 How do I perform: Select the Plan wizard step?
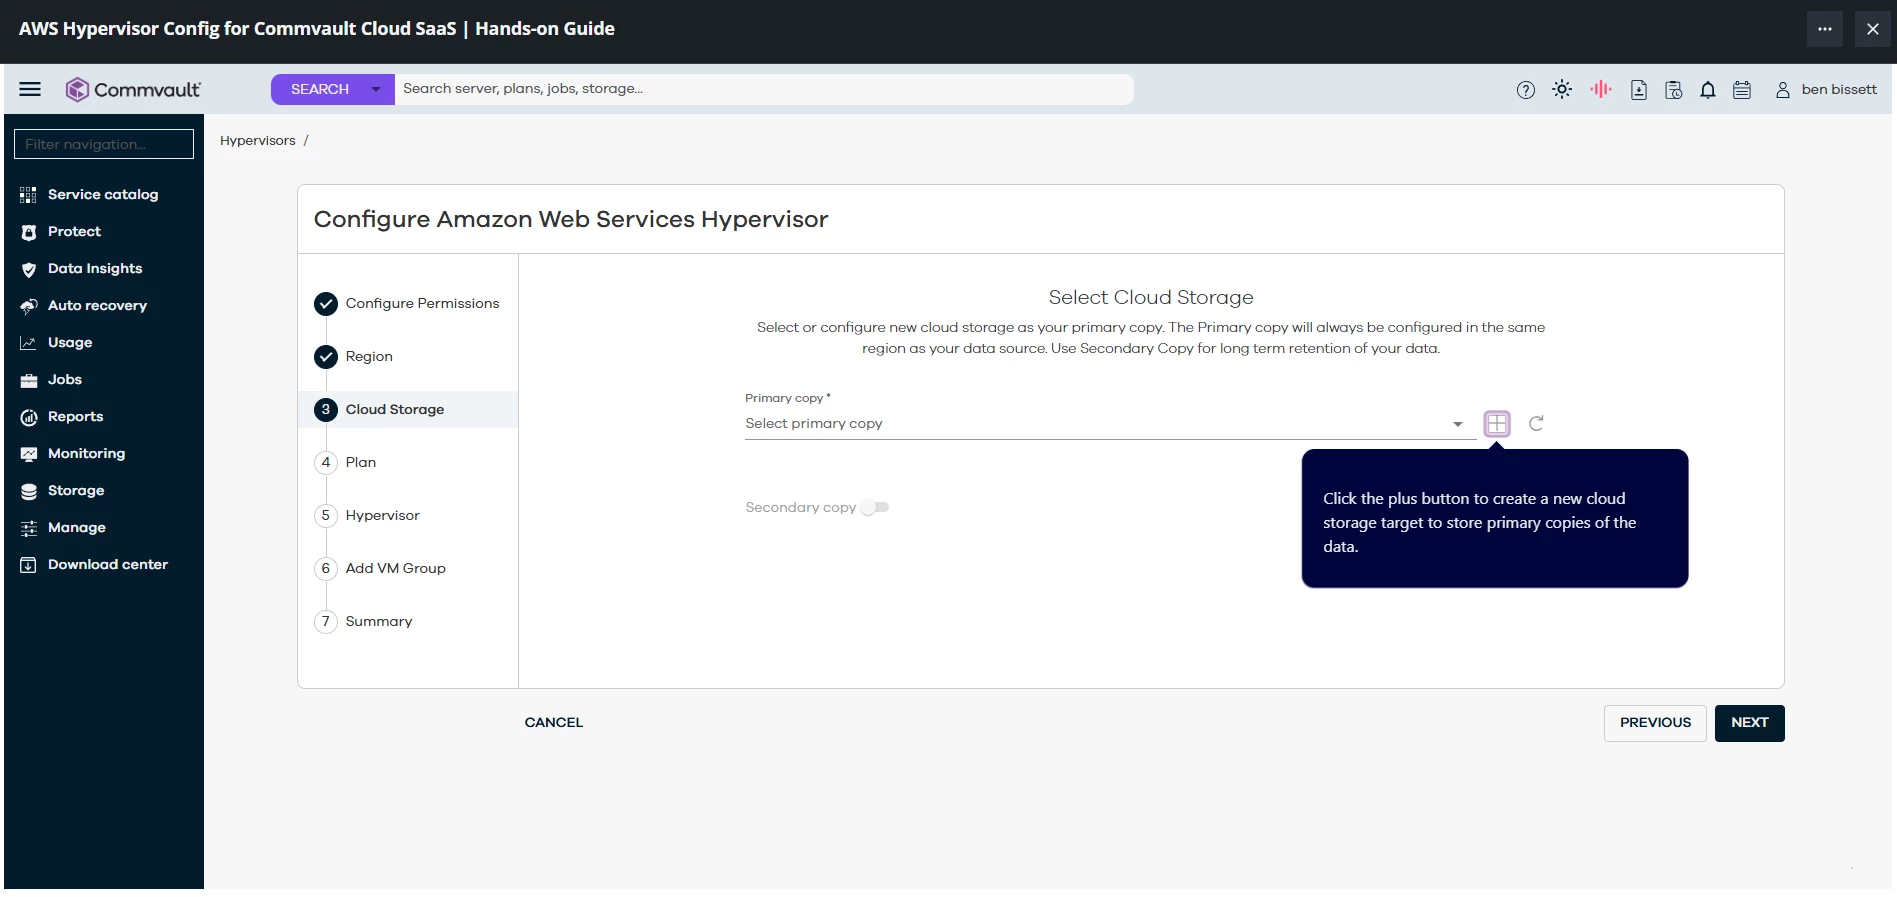point(346,463)
